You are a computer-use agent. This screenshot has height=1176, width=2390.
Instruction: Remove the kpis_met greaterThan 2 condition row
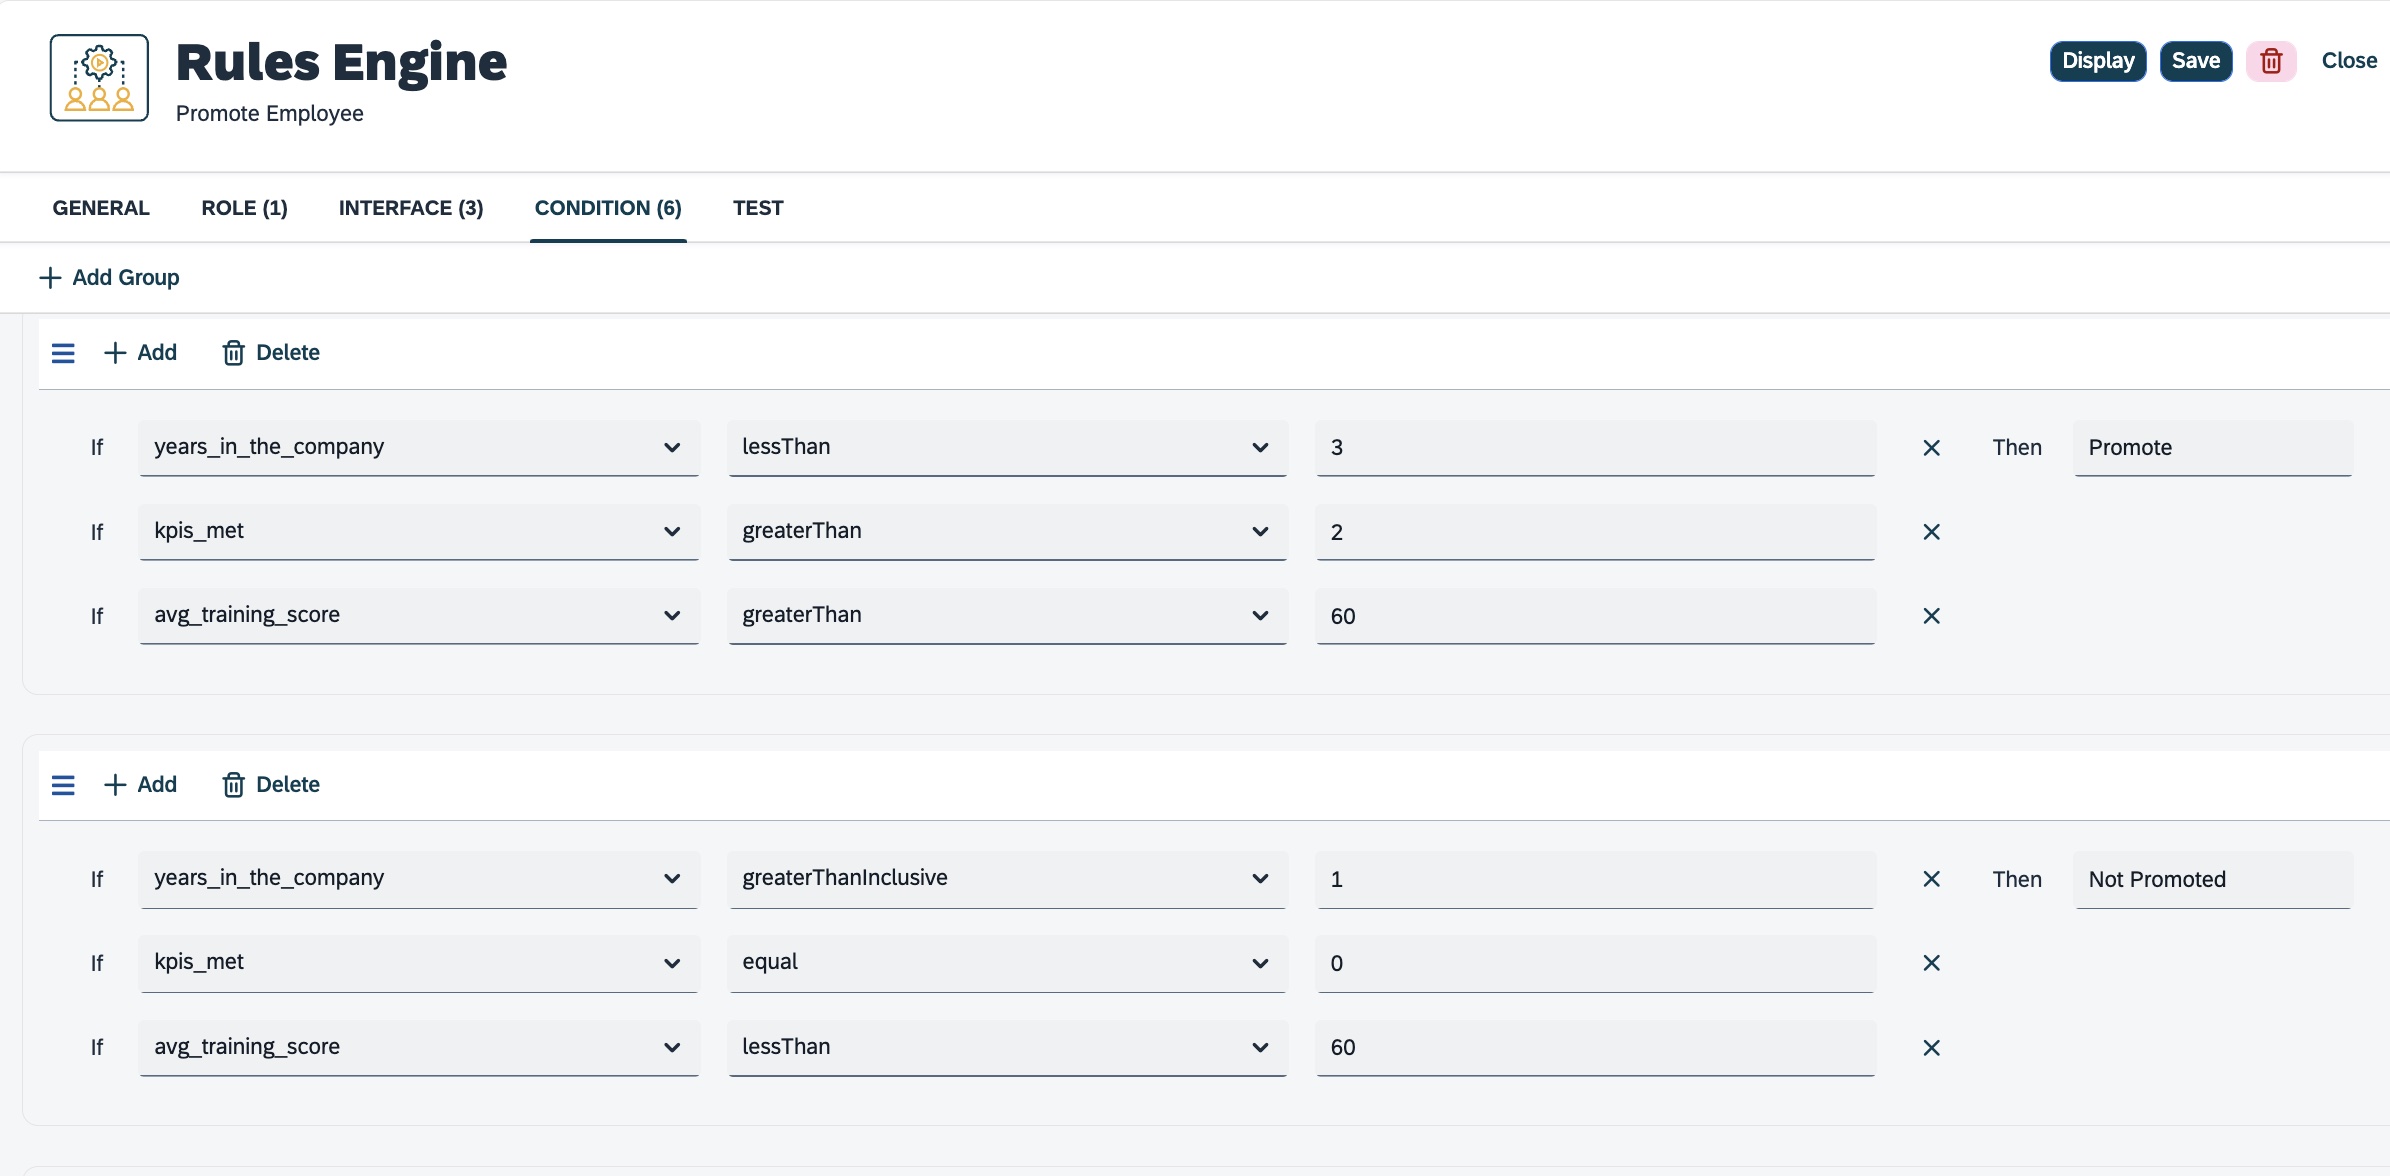(x=1931, y=532)
